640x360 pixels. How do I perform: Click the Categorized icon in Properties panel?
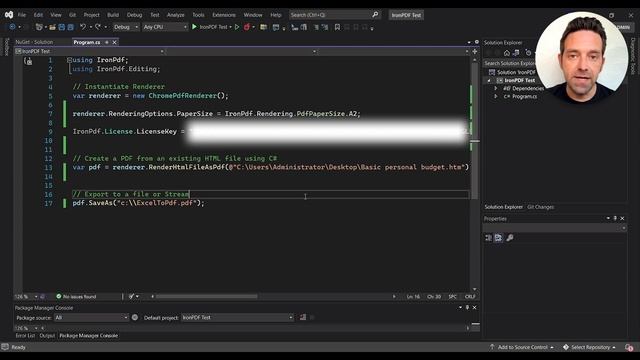(x=489, y=238)
